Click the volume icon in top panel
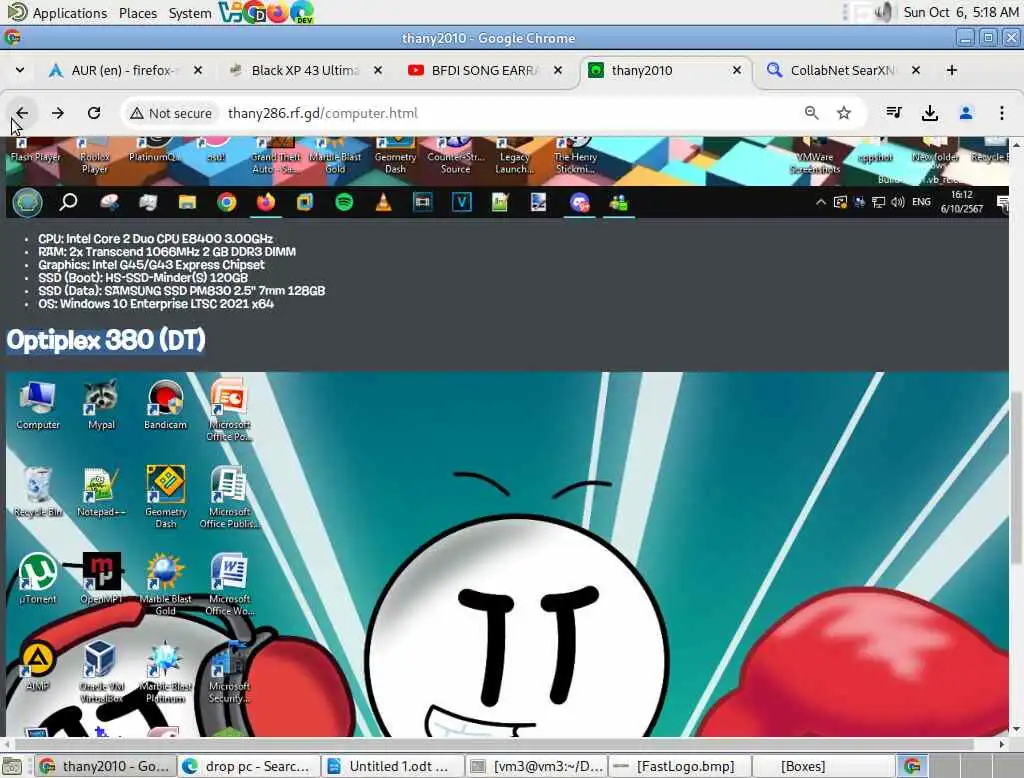Image resolution: width=1024 pixels, height=778 pixels. pos(884,12)
